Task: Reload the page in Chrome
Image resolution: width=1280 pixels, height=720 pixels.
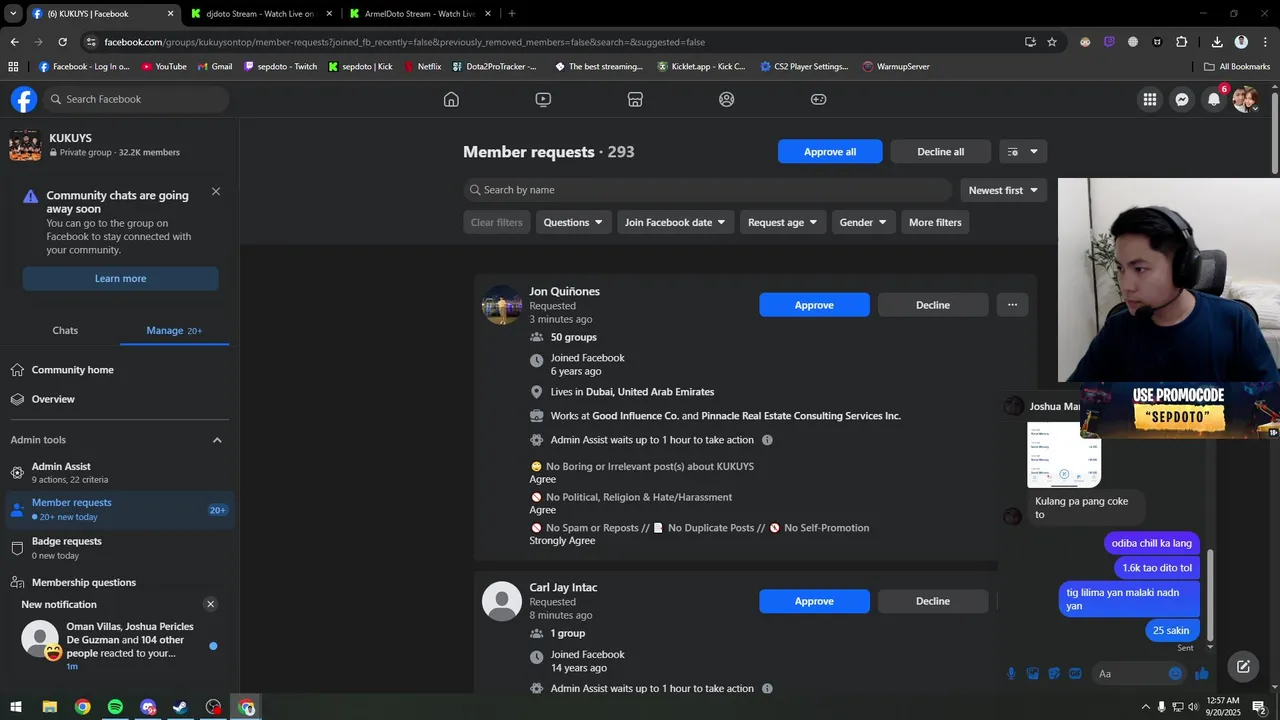Action: pos(62,42)
